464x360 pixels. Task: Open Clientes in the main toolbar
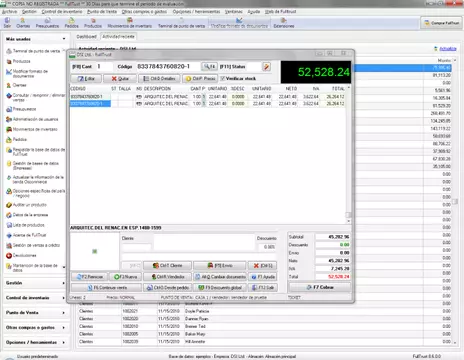tap(23, 23)
